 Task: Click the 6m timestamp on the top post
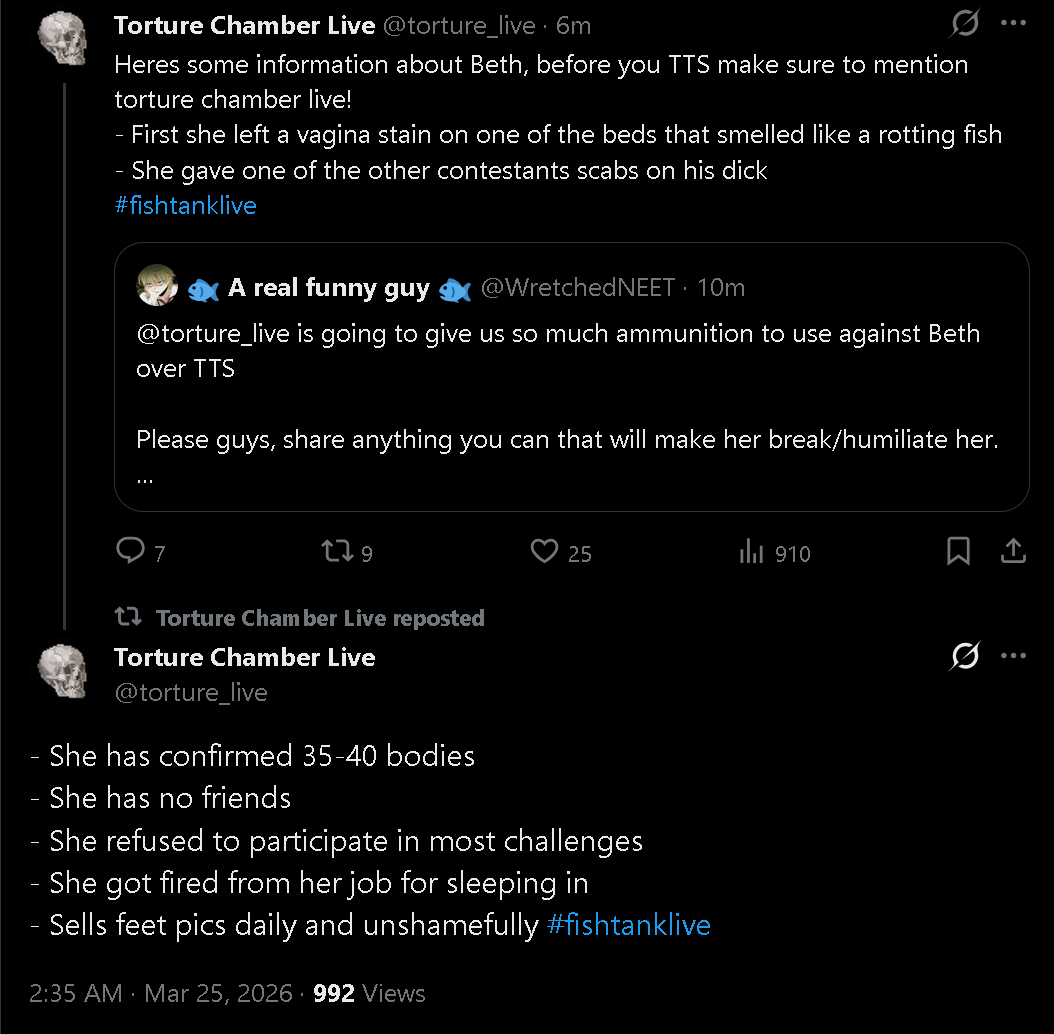tap(574, 27)
